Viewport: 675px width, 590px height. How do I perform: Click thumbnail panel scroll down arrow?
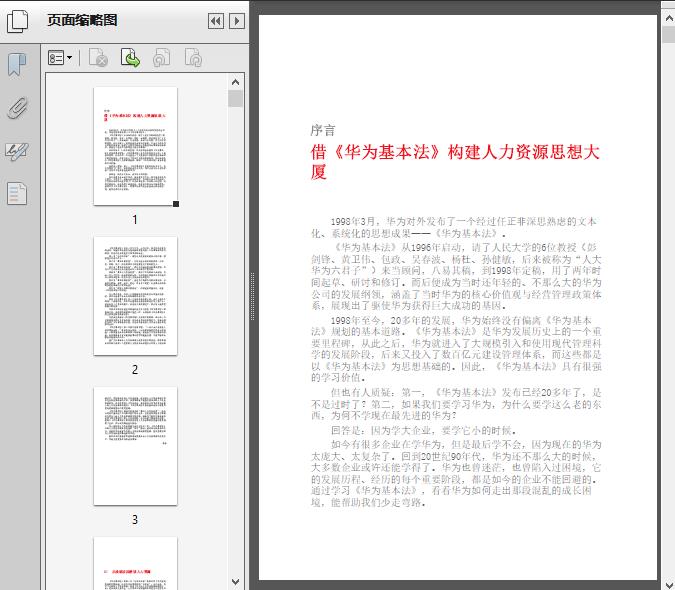235,582
